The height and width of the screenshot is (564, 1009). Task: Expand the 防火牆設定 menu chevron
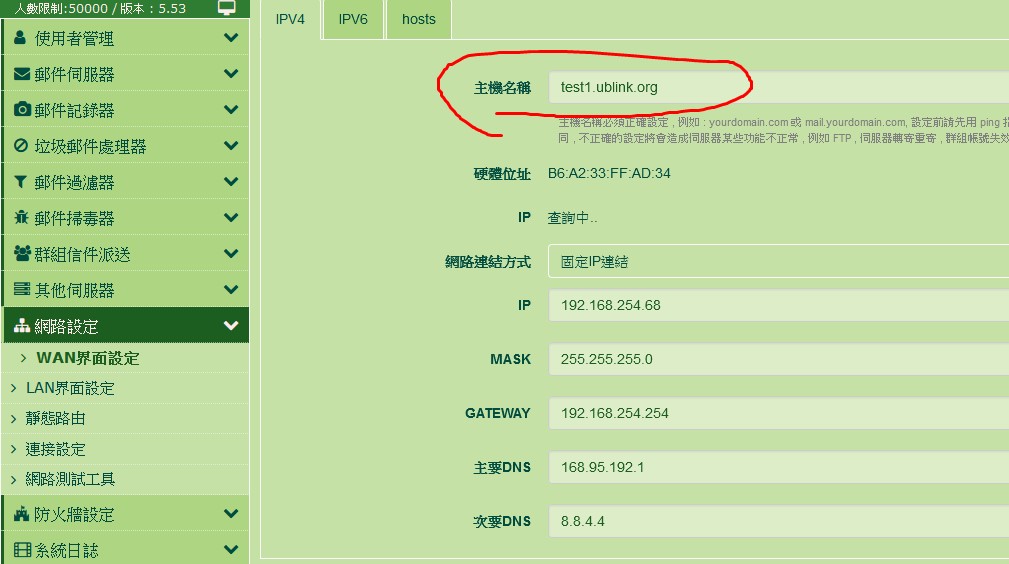pyautogui.click(x=231, y=514)
